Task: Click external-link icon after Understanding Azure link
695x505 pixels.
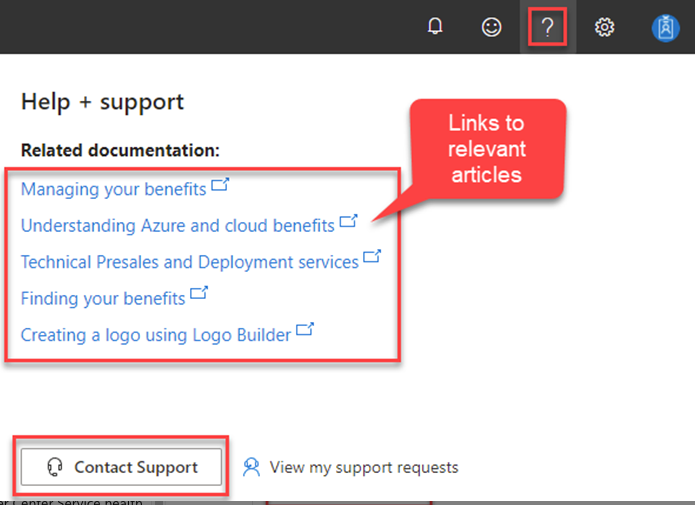Action: pos(348,221)
